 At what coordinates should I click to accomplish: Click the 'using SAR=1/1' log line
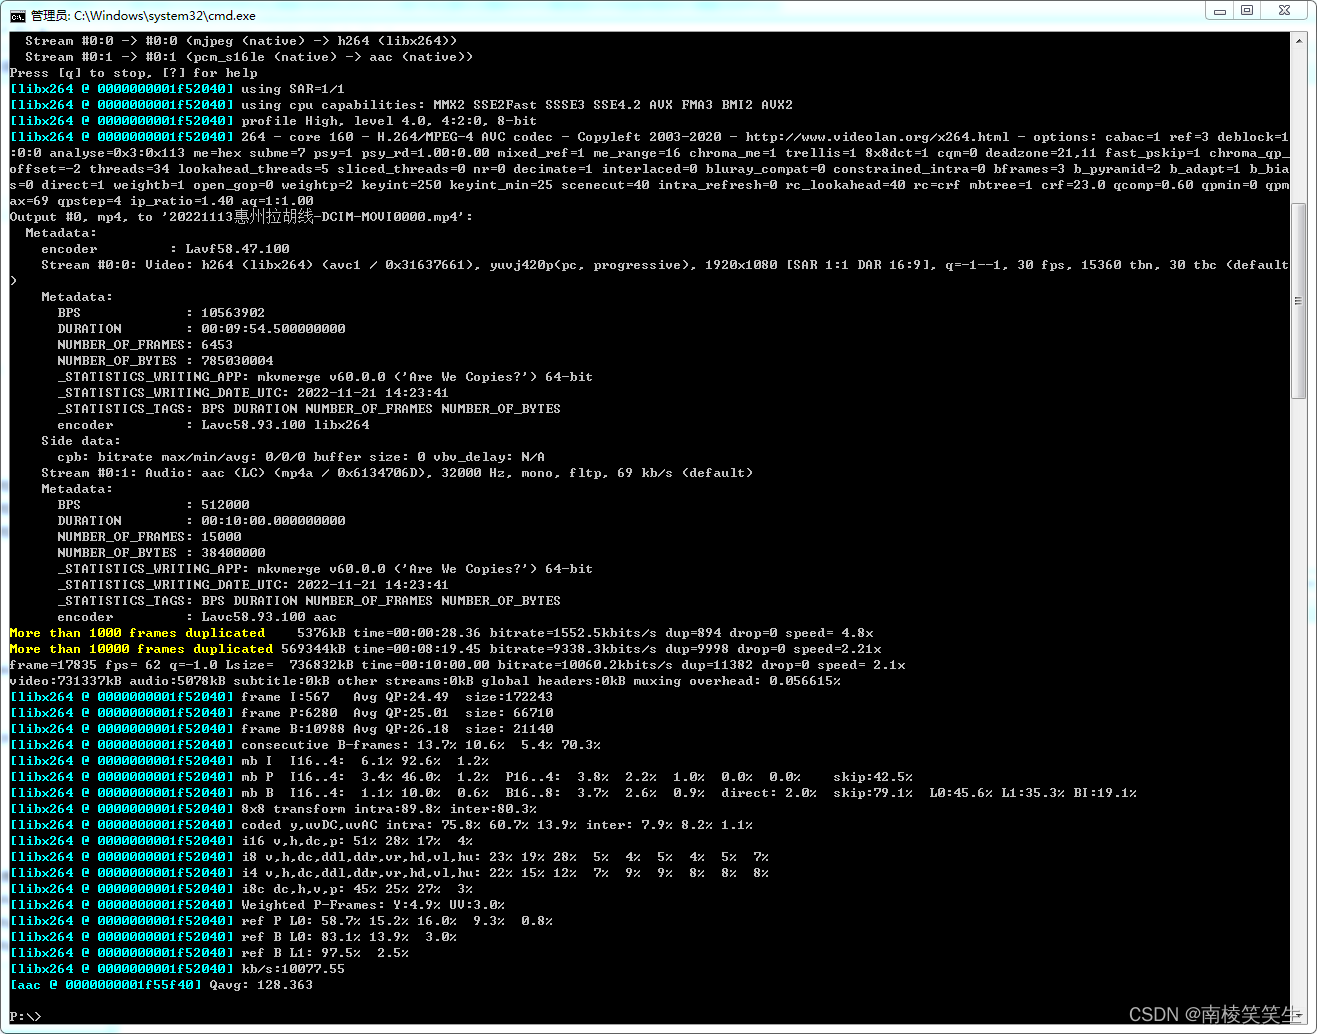tap(177, 89)
